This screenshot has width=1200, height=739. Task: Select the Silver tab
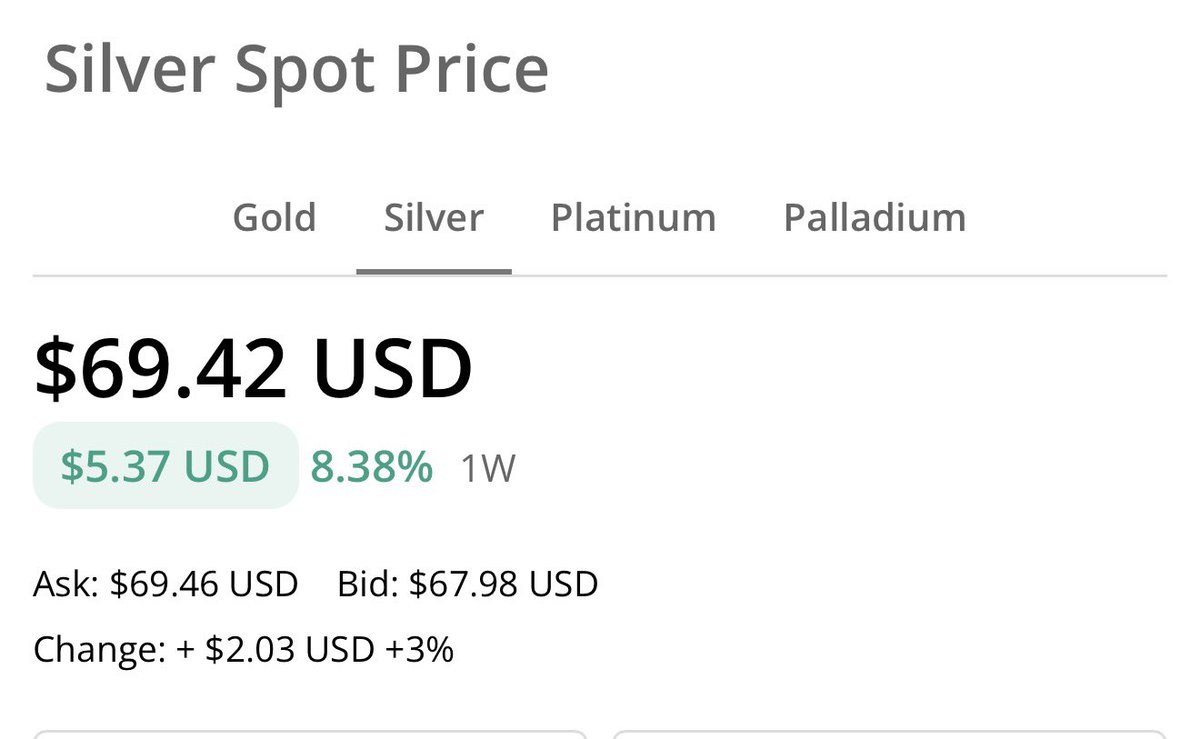point(434,217)
